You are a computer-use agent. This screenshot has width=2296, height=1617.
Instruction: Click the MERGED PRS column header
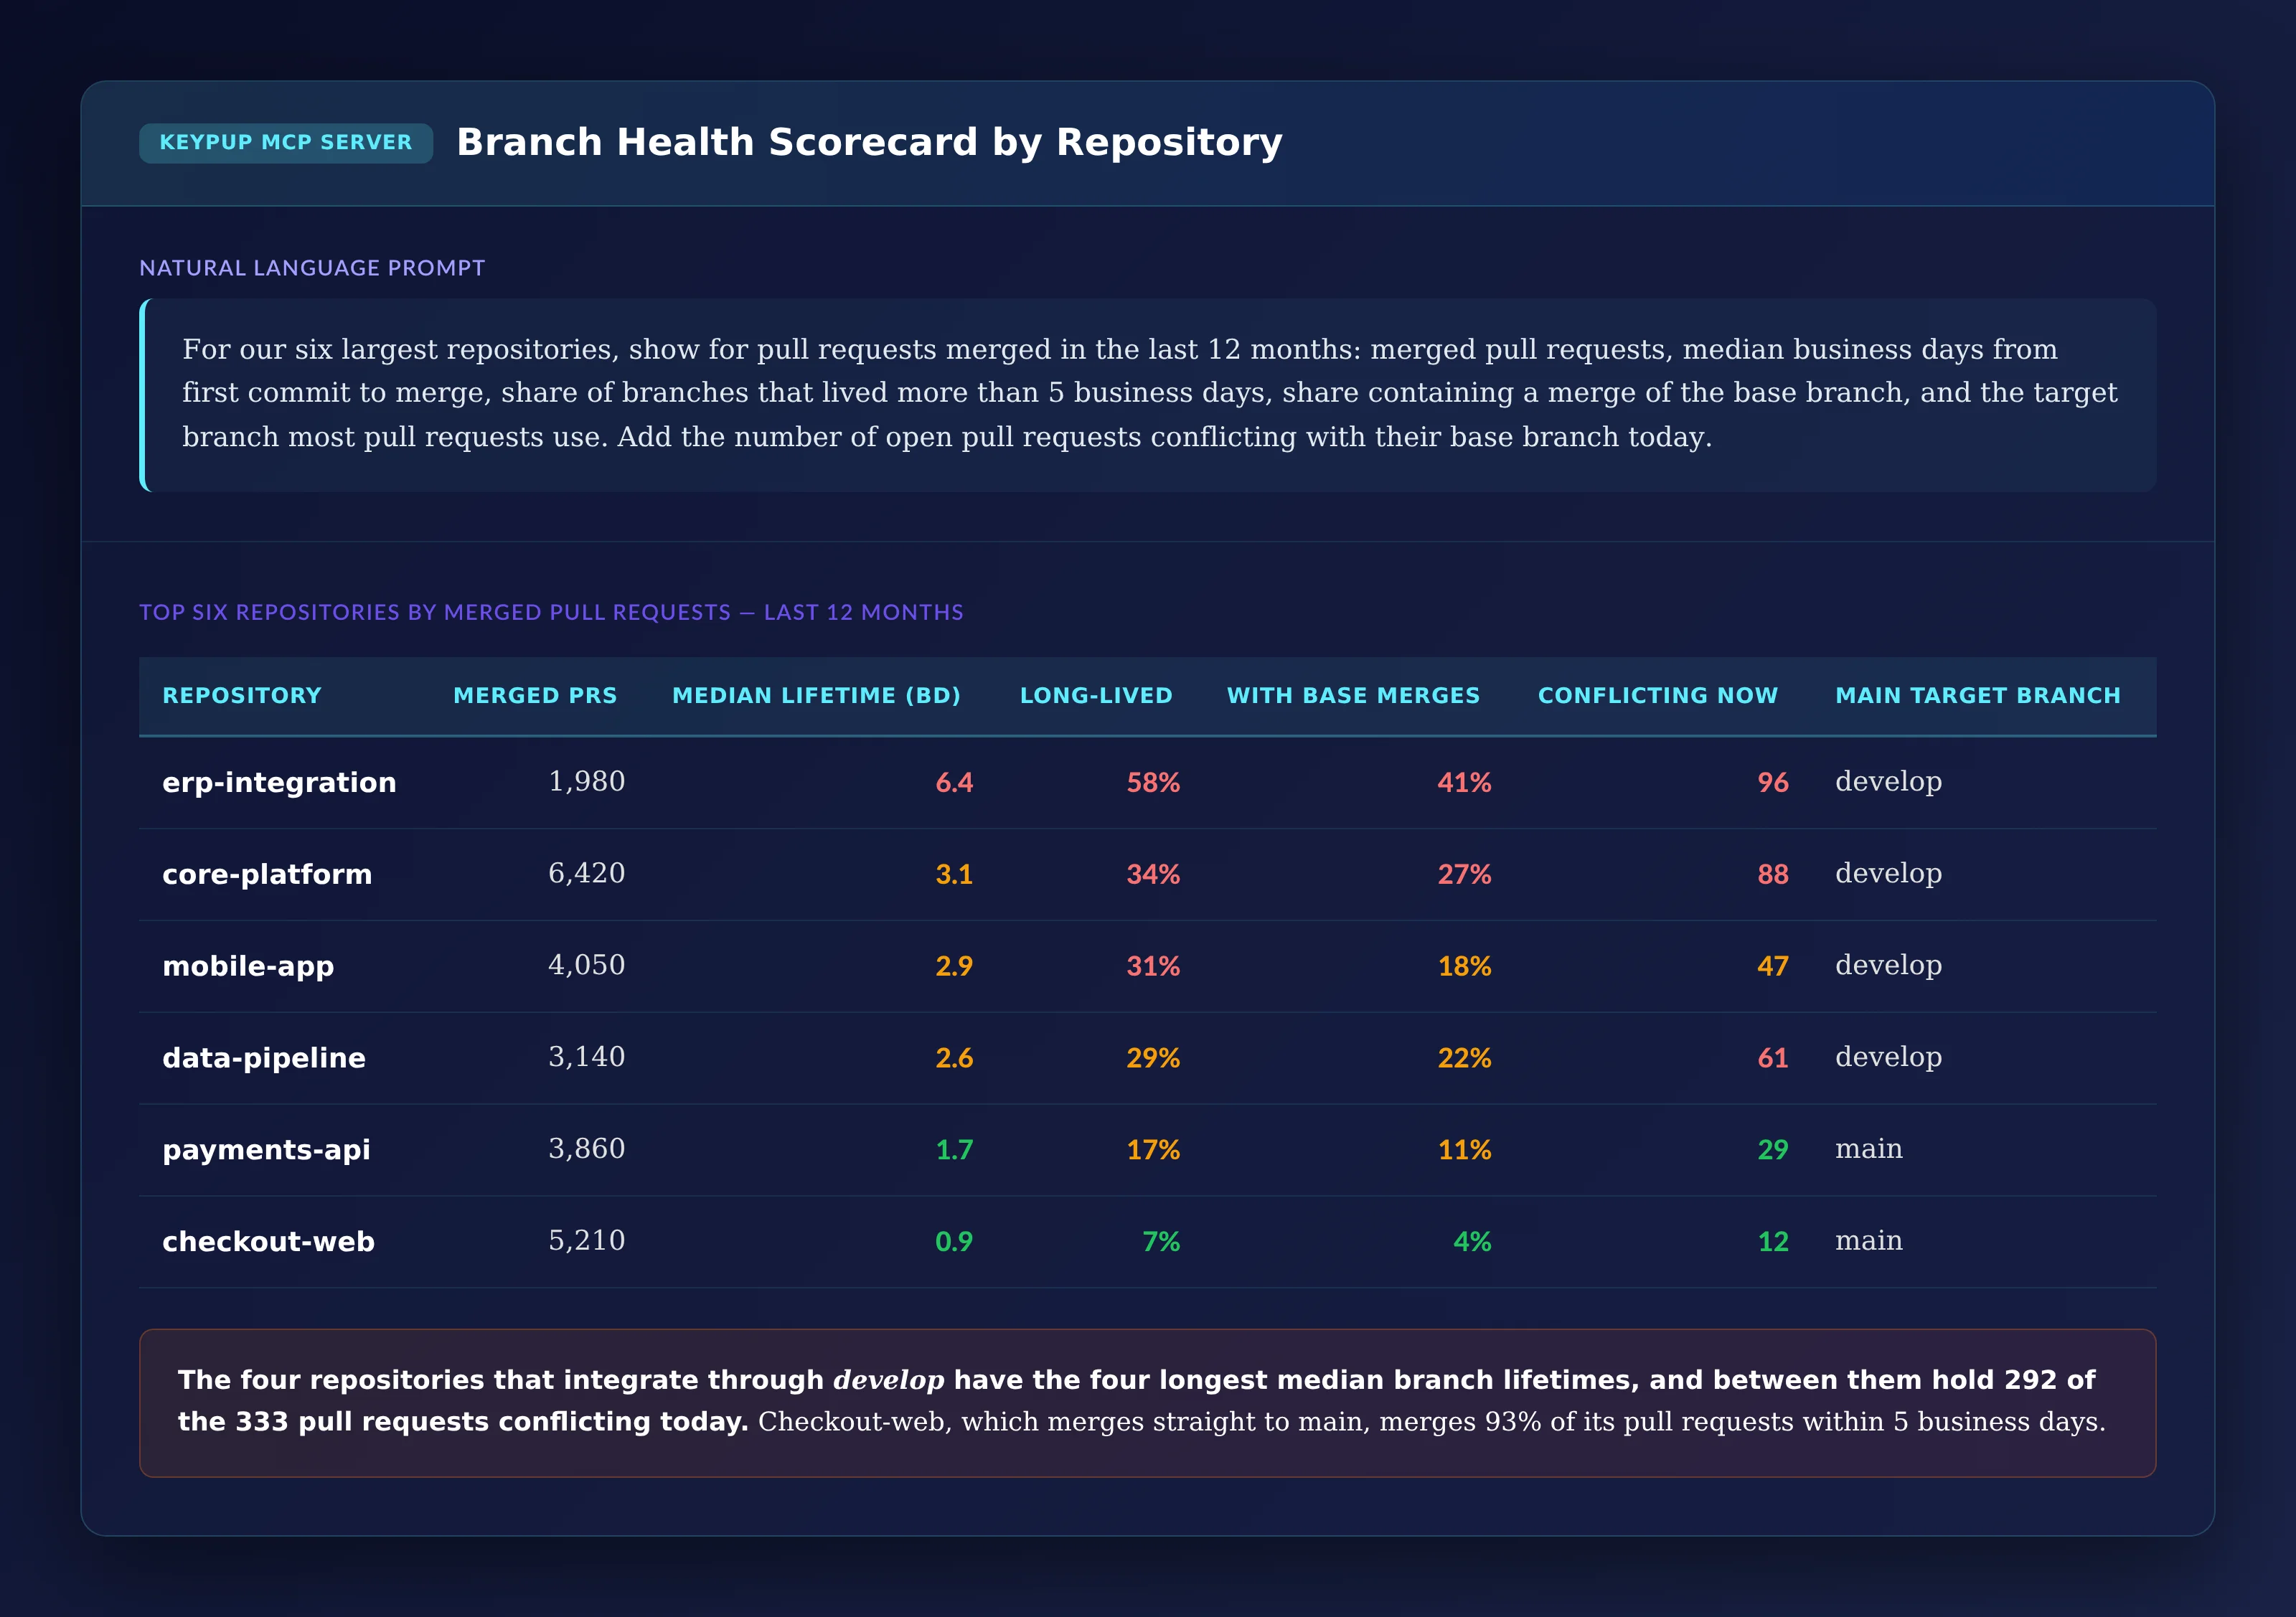tap(535, 696)
